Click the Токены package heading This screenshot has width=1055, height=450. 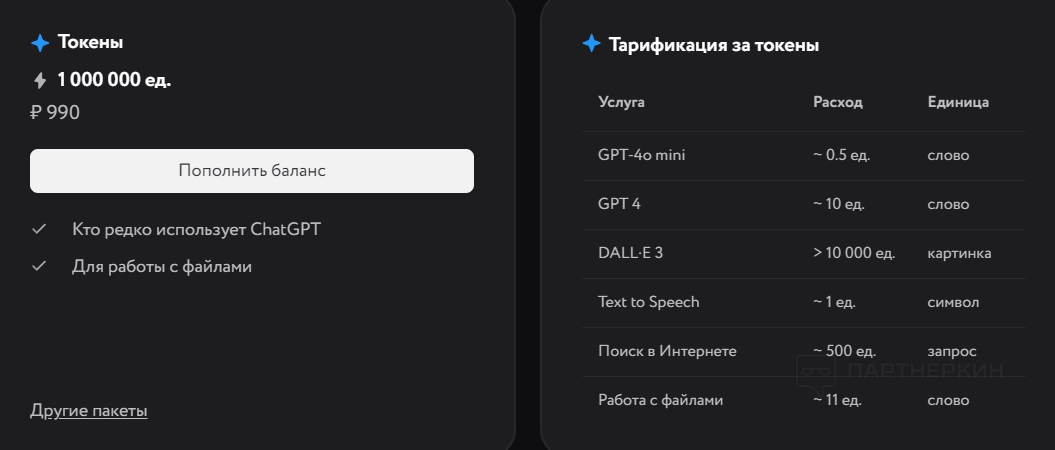click(x=91, y=43)
